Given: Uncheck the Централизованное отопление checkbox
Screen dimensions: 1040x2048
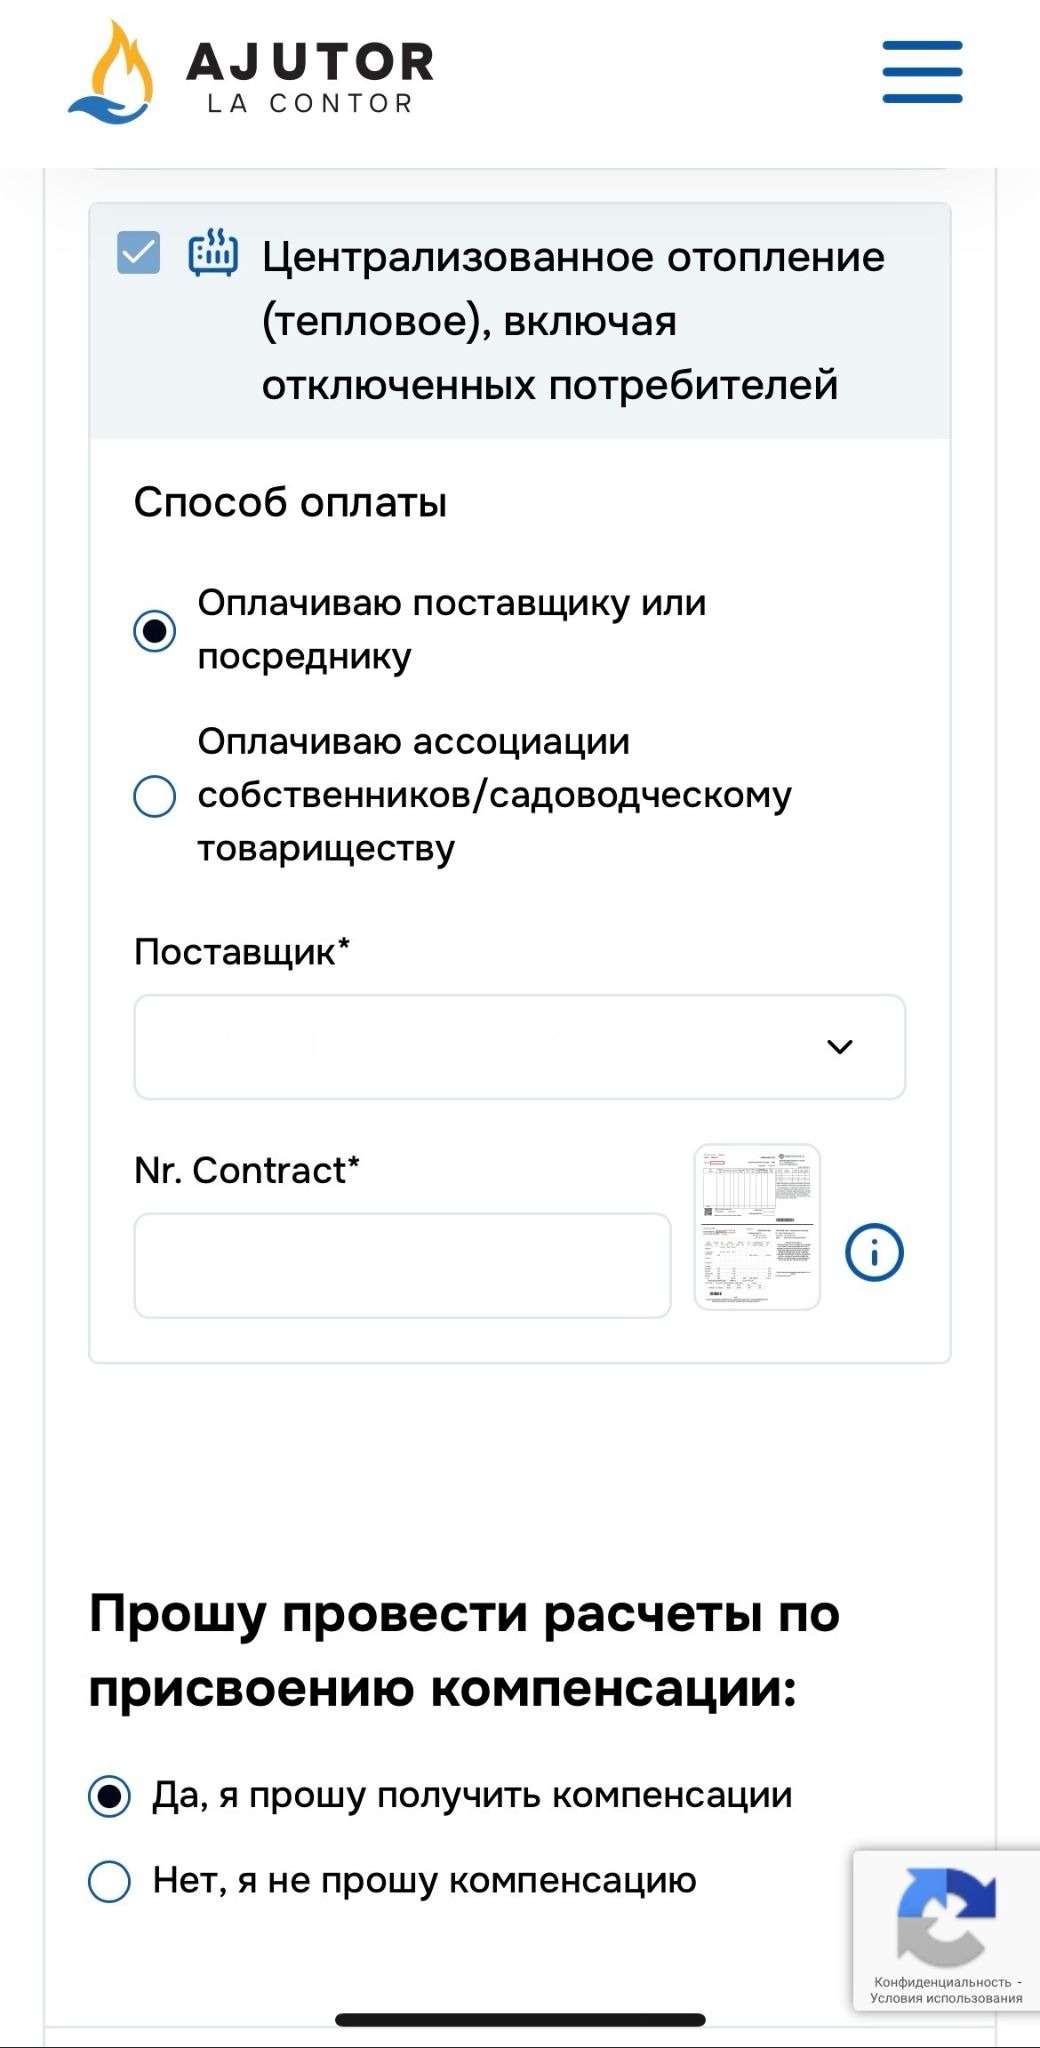Looking at the screenshot, I should pyautogui.click(x=138, y=252).
